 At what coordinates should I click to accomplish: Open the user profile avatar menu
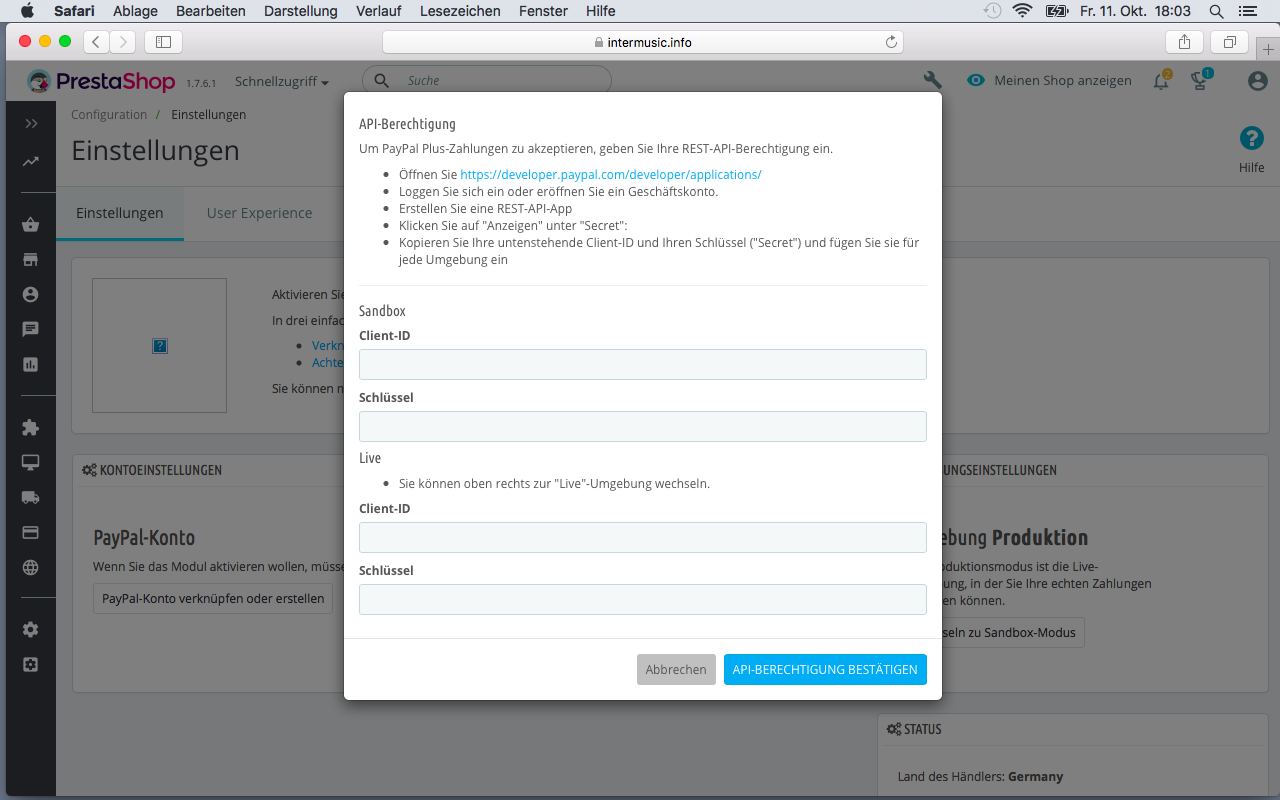tap(1258, 81)
